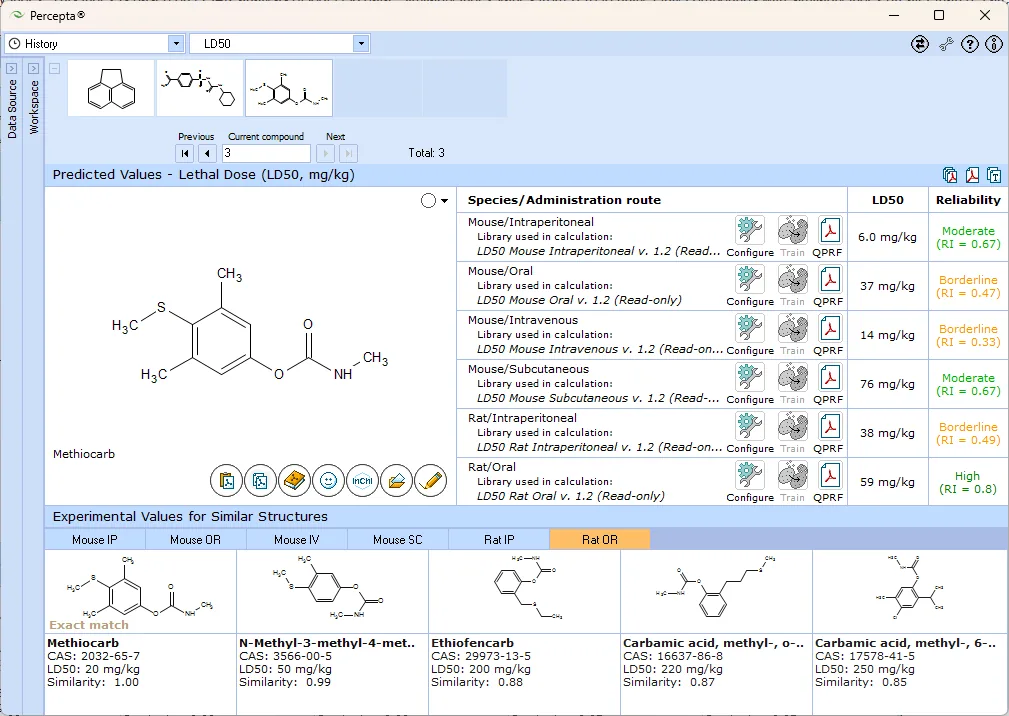
Task: Switch to the Rat IP tab
Action: (x=499, y=540)
